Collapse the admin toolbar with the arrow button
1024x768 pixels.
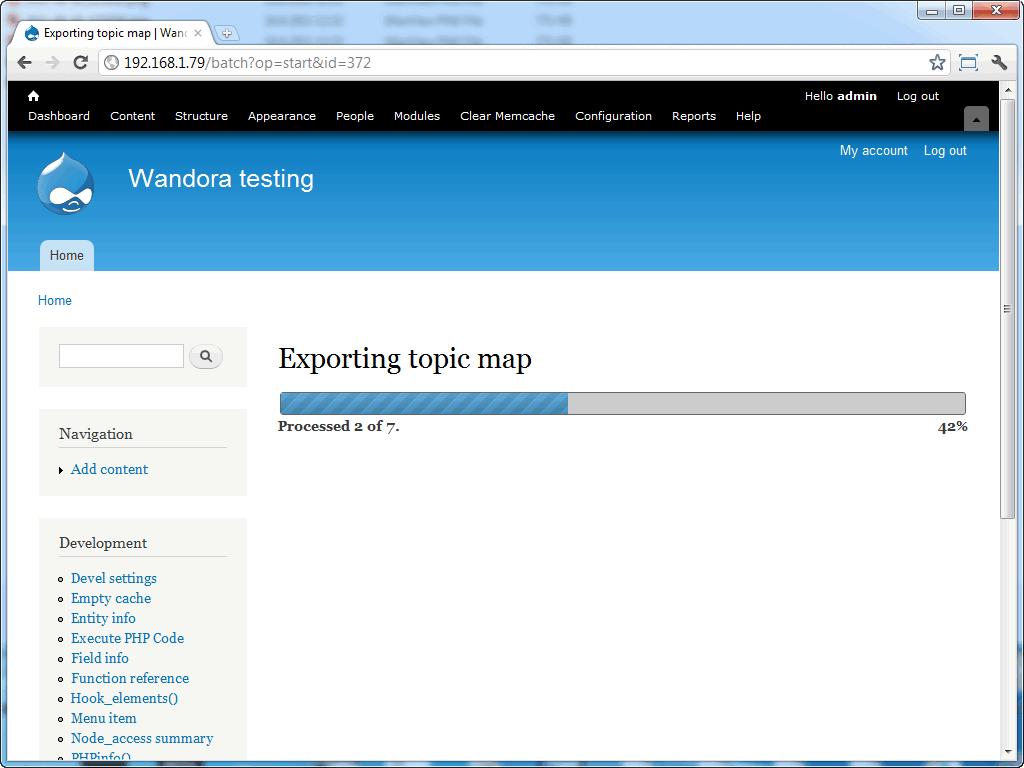point(976,118)
